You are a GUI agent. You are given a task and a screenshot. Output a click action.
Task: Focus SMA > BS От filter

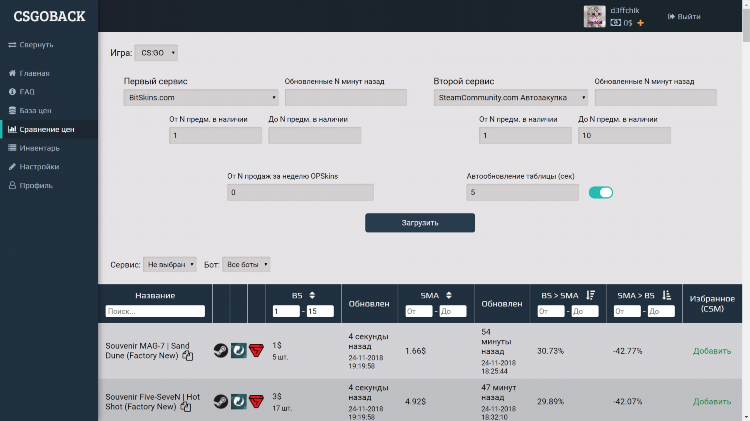(627, 311)
